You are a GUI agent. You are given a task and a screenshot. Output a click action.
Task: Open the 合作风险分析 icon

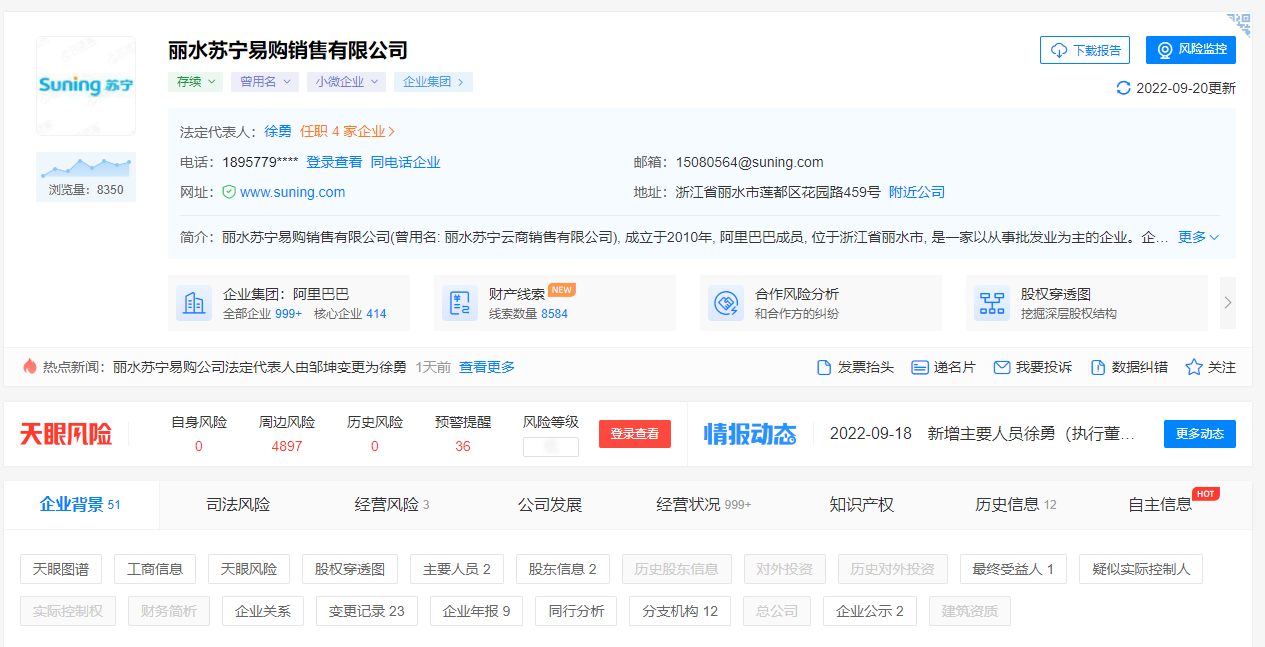pyautogui.click(x=726, y=303)
